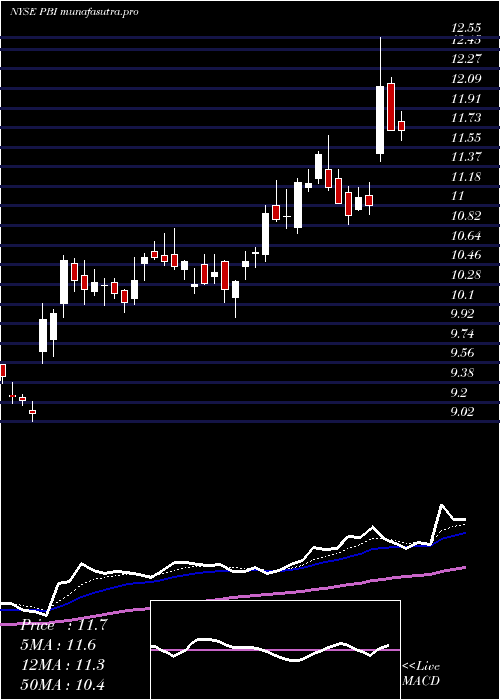Viewport: 500px width, 700px height.
Task: Click the 9.92 price axis label
Action: (464, 313)
